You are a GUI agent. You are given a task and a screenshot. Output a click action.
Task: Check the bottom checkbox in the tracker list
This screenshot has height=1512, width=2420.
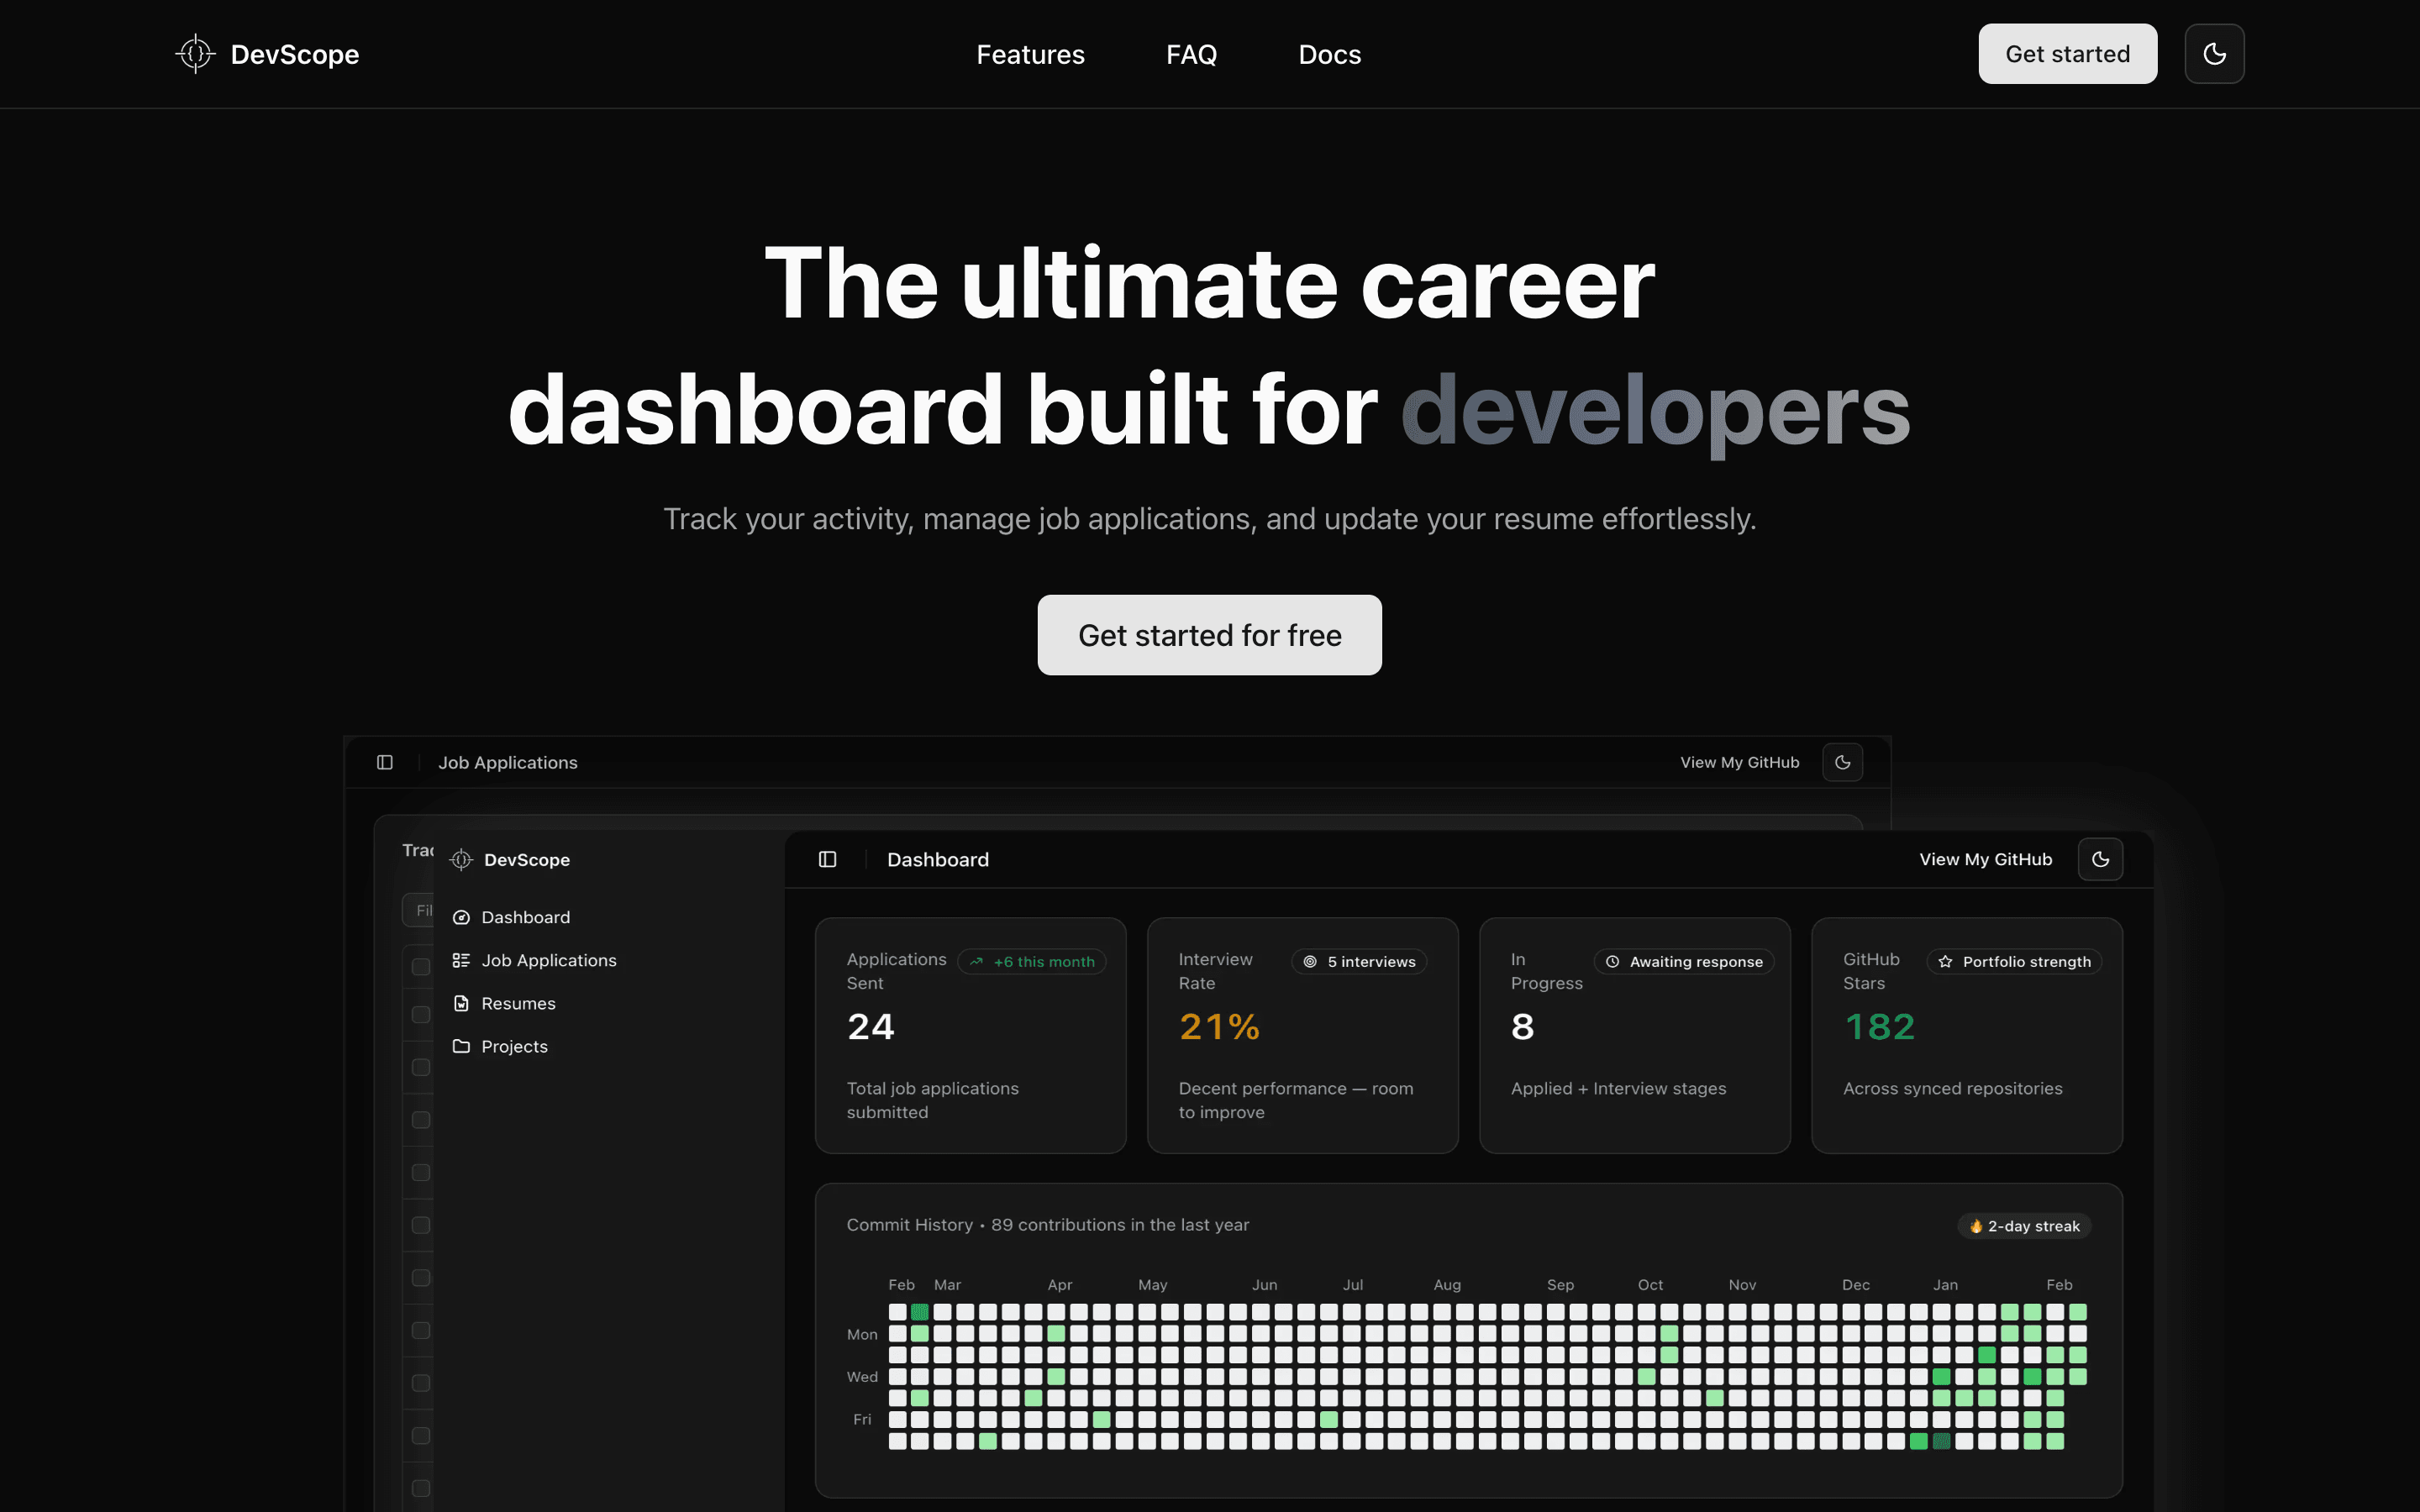[x=420, y=1489]
